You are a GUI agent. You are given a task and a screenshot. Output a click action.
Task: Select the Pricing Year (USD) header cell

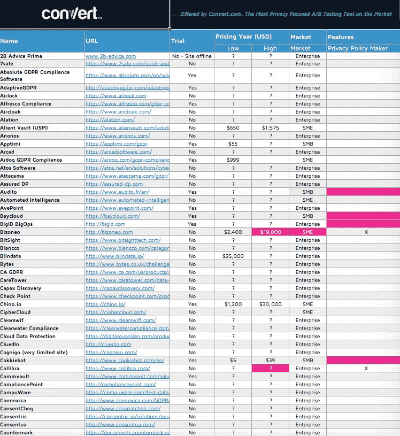(x=252, y=37)
